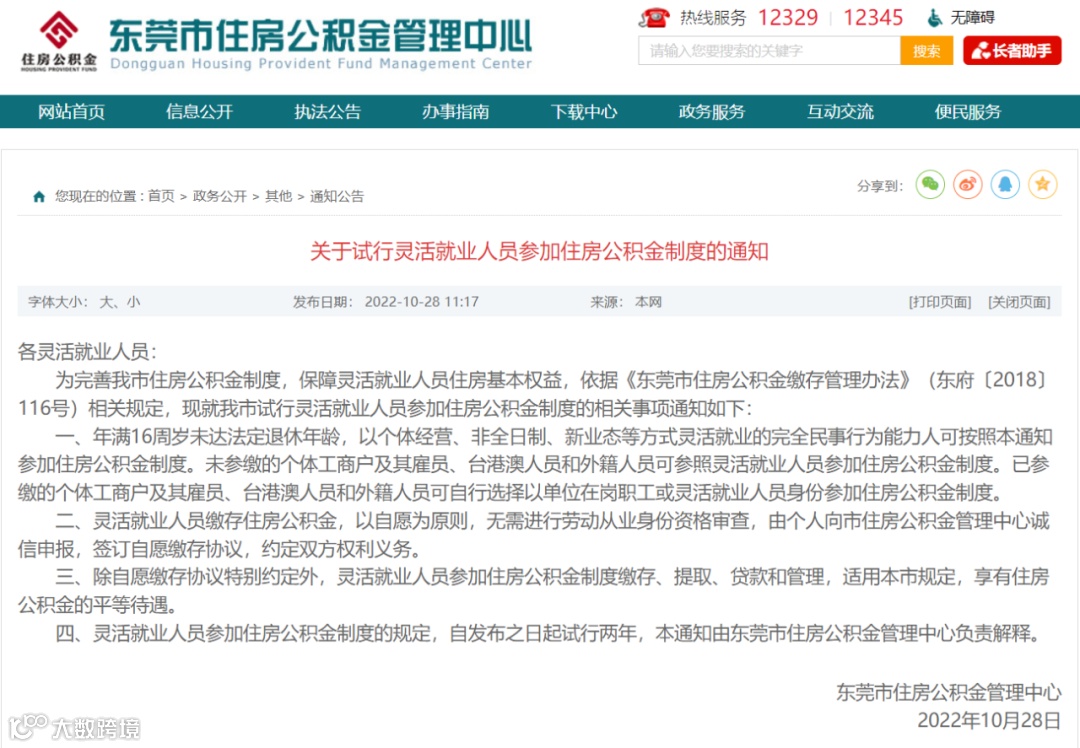Viewport: 1080px width, 748px height.
Task: Click the 热线服务 label
Action: pos(713,17)
